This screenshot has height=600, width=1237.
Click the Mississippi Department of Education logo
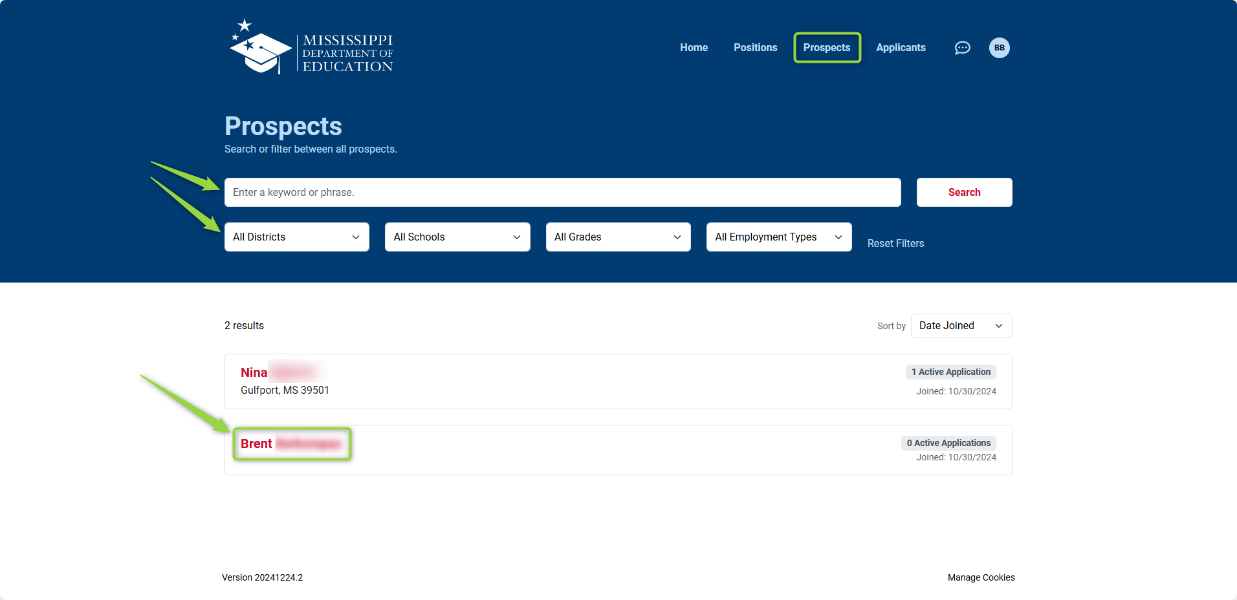[310, 46]
